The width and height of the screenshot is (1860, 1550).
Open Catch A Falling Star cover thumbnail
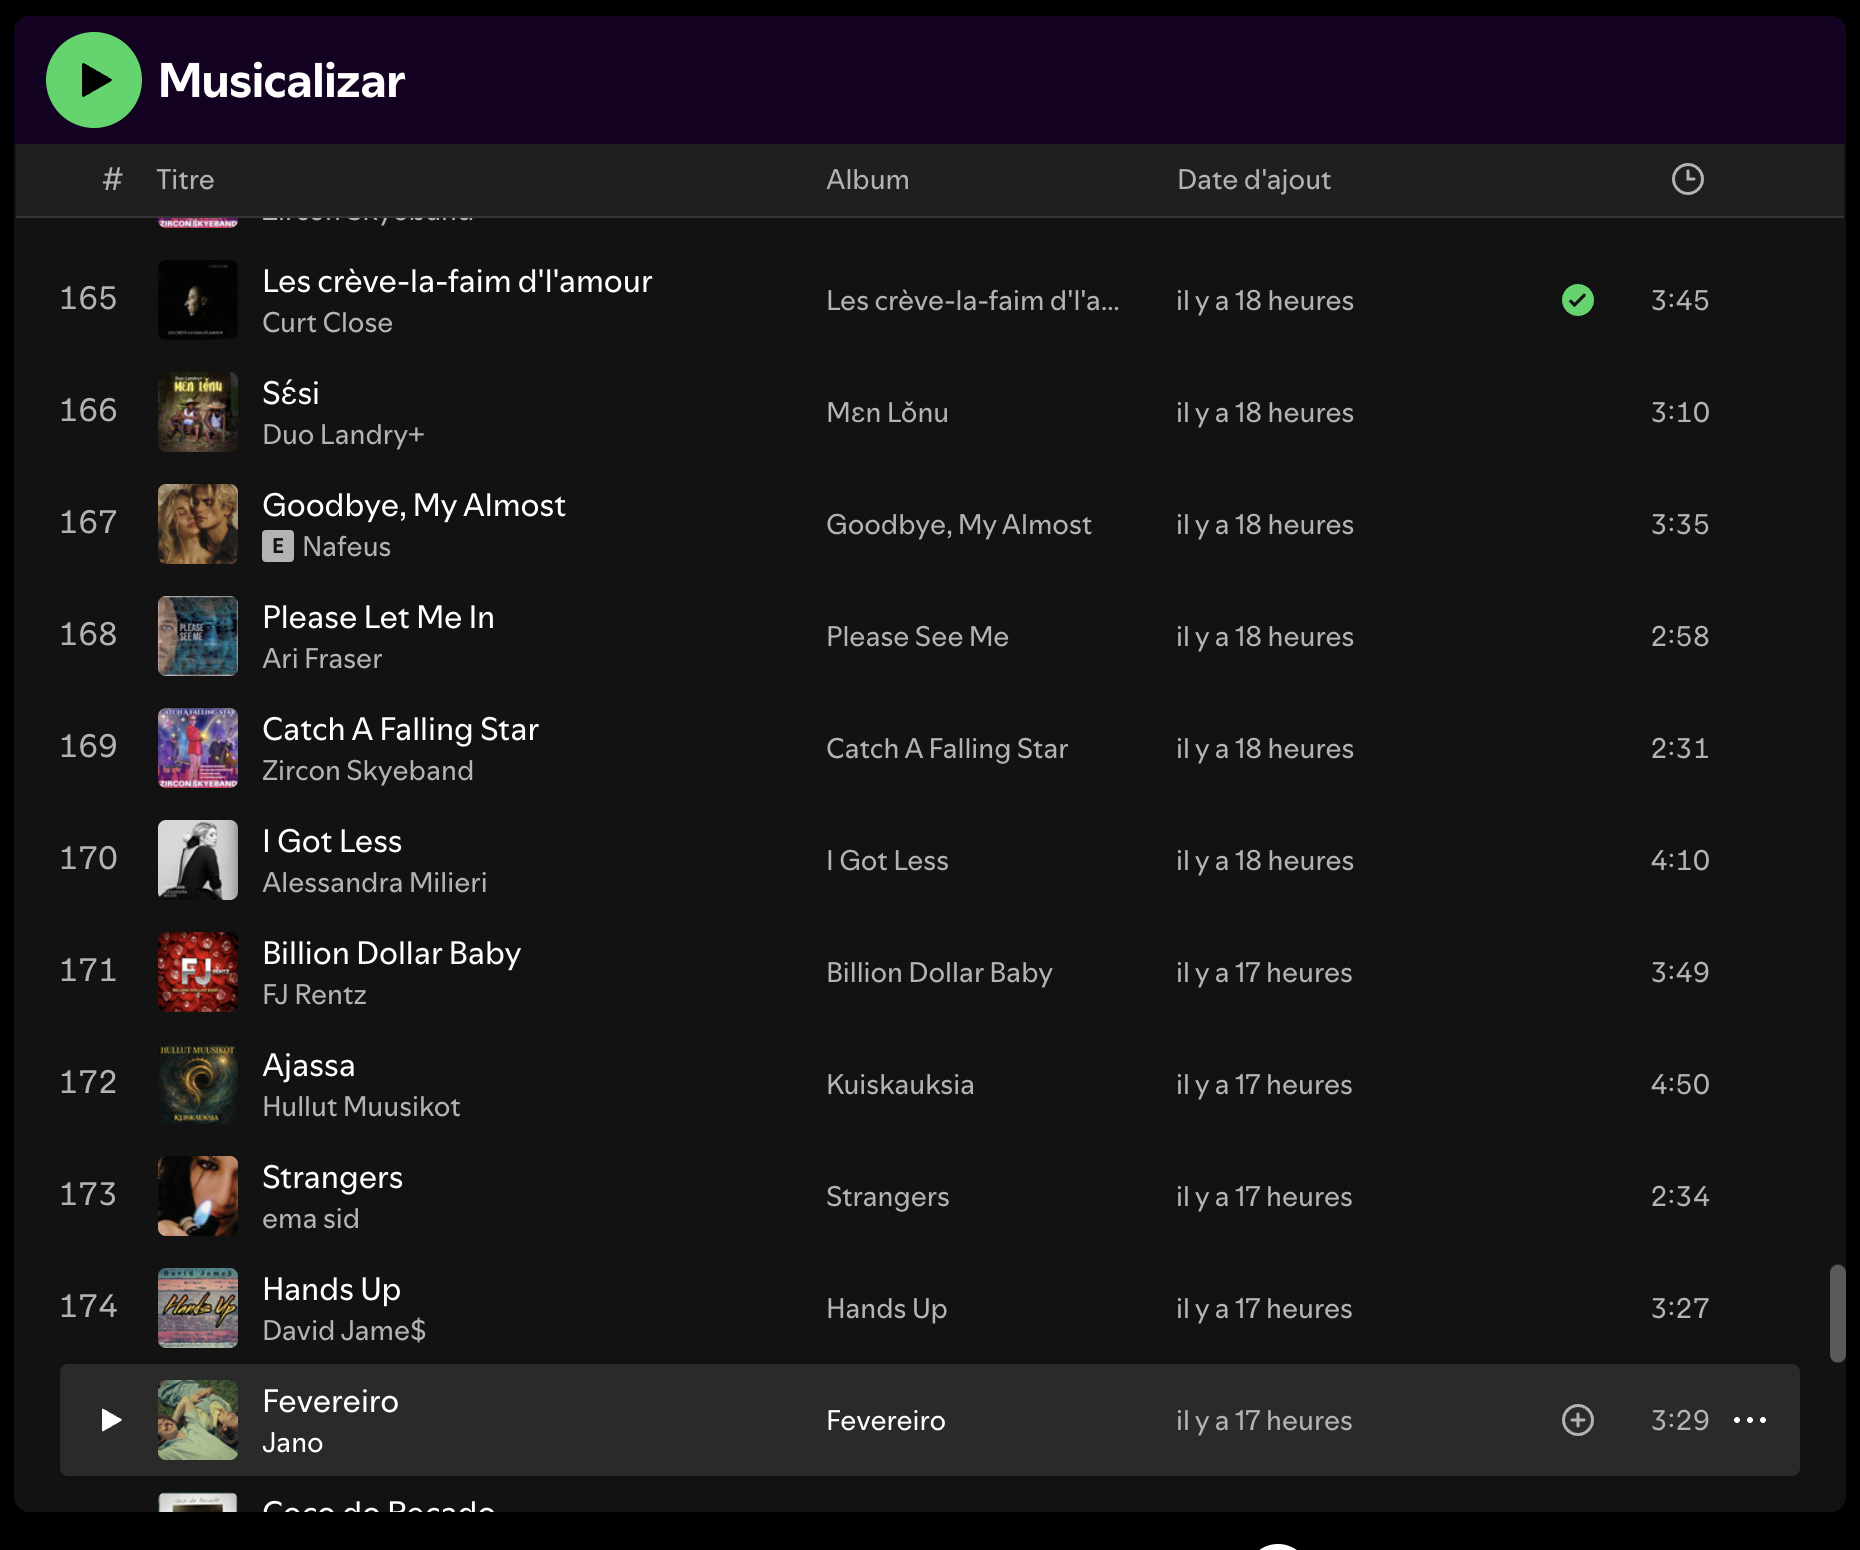[198, 748]
